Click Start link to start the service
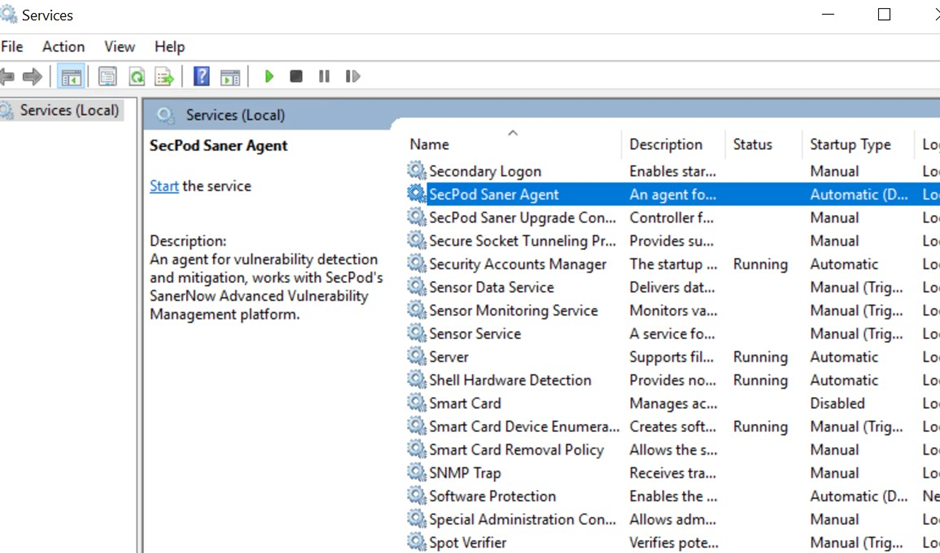Viewport: 940px width, 553px height. click(164, 186)
